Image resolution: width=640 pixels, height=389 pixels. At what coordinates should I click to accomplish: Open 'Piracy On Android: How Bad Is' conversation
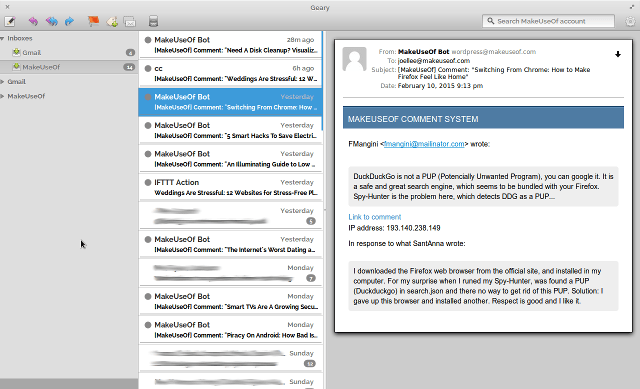[231, 330]
